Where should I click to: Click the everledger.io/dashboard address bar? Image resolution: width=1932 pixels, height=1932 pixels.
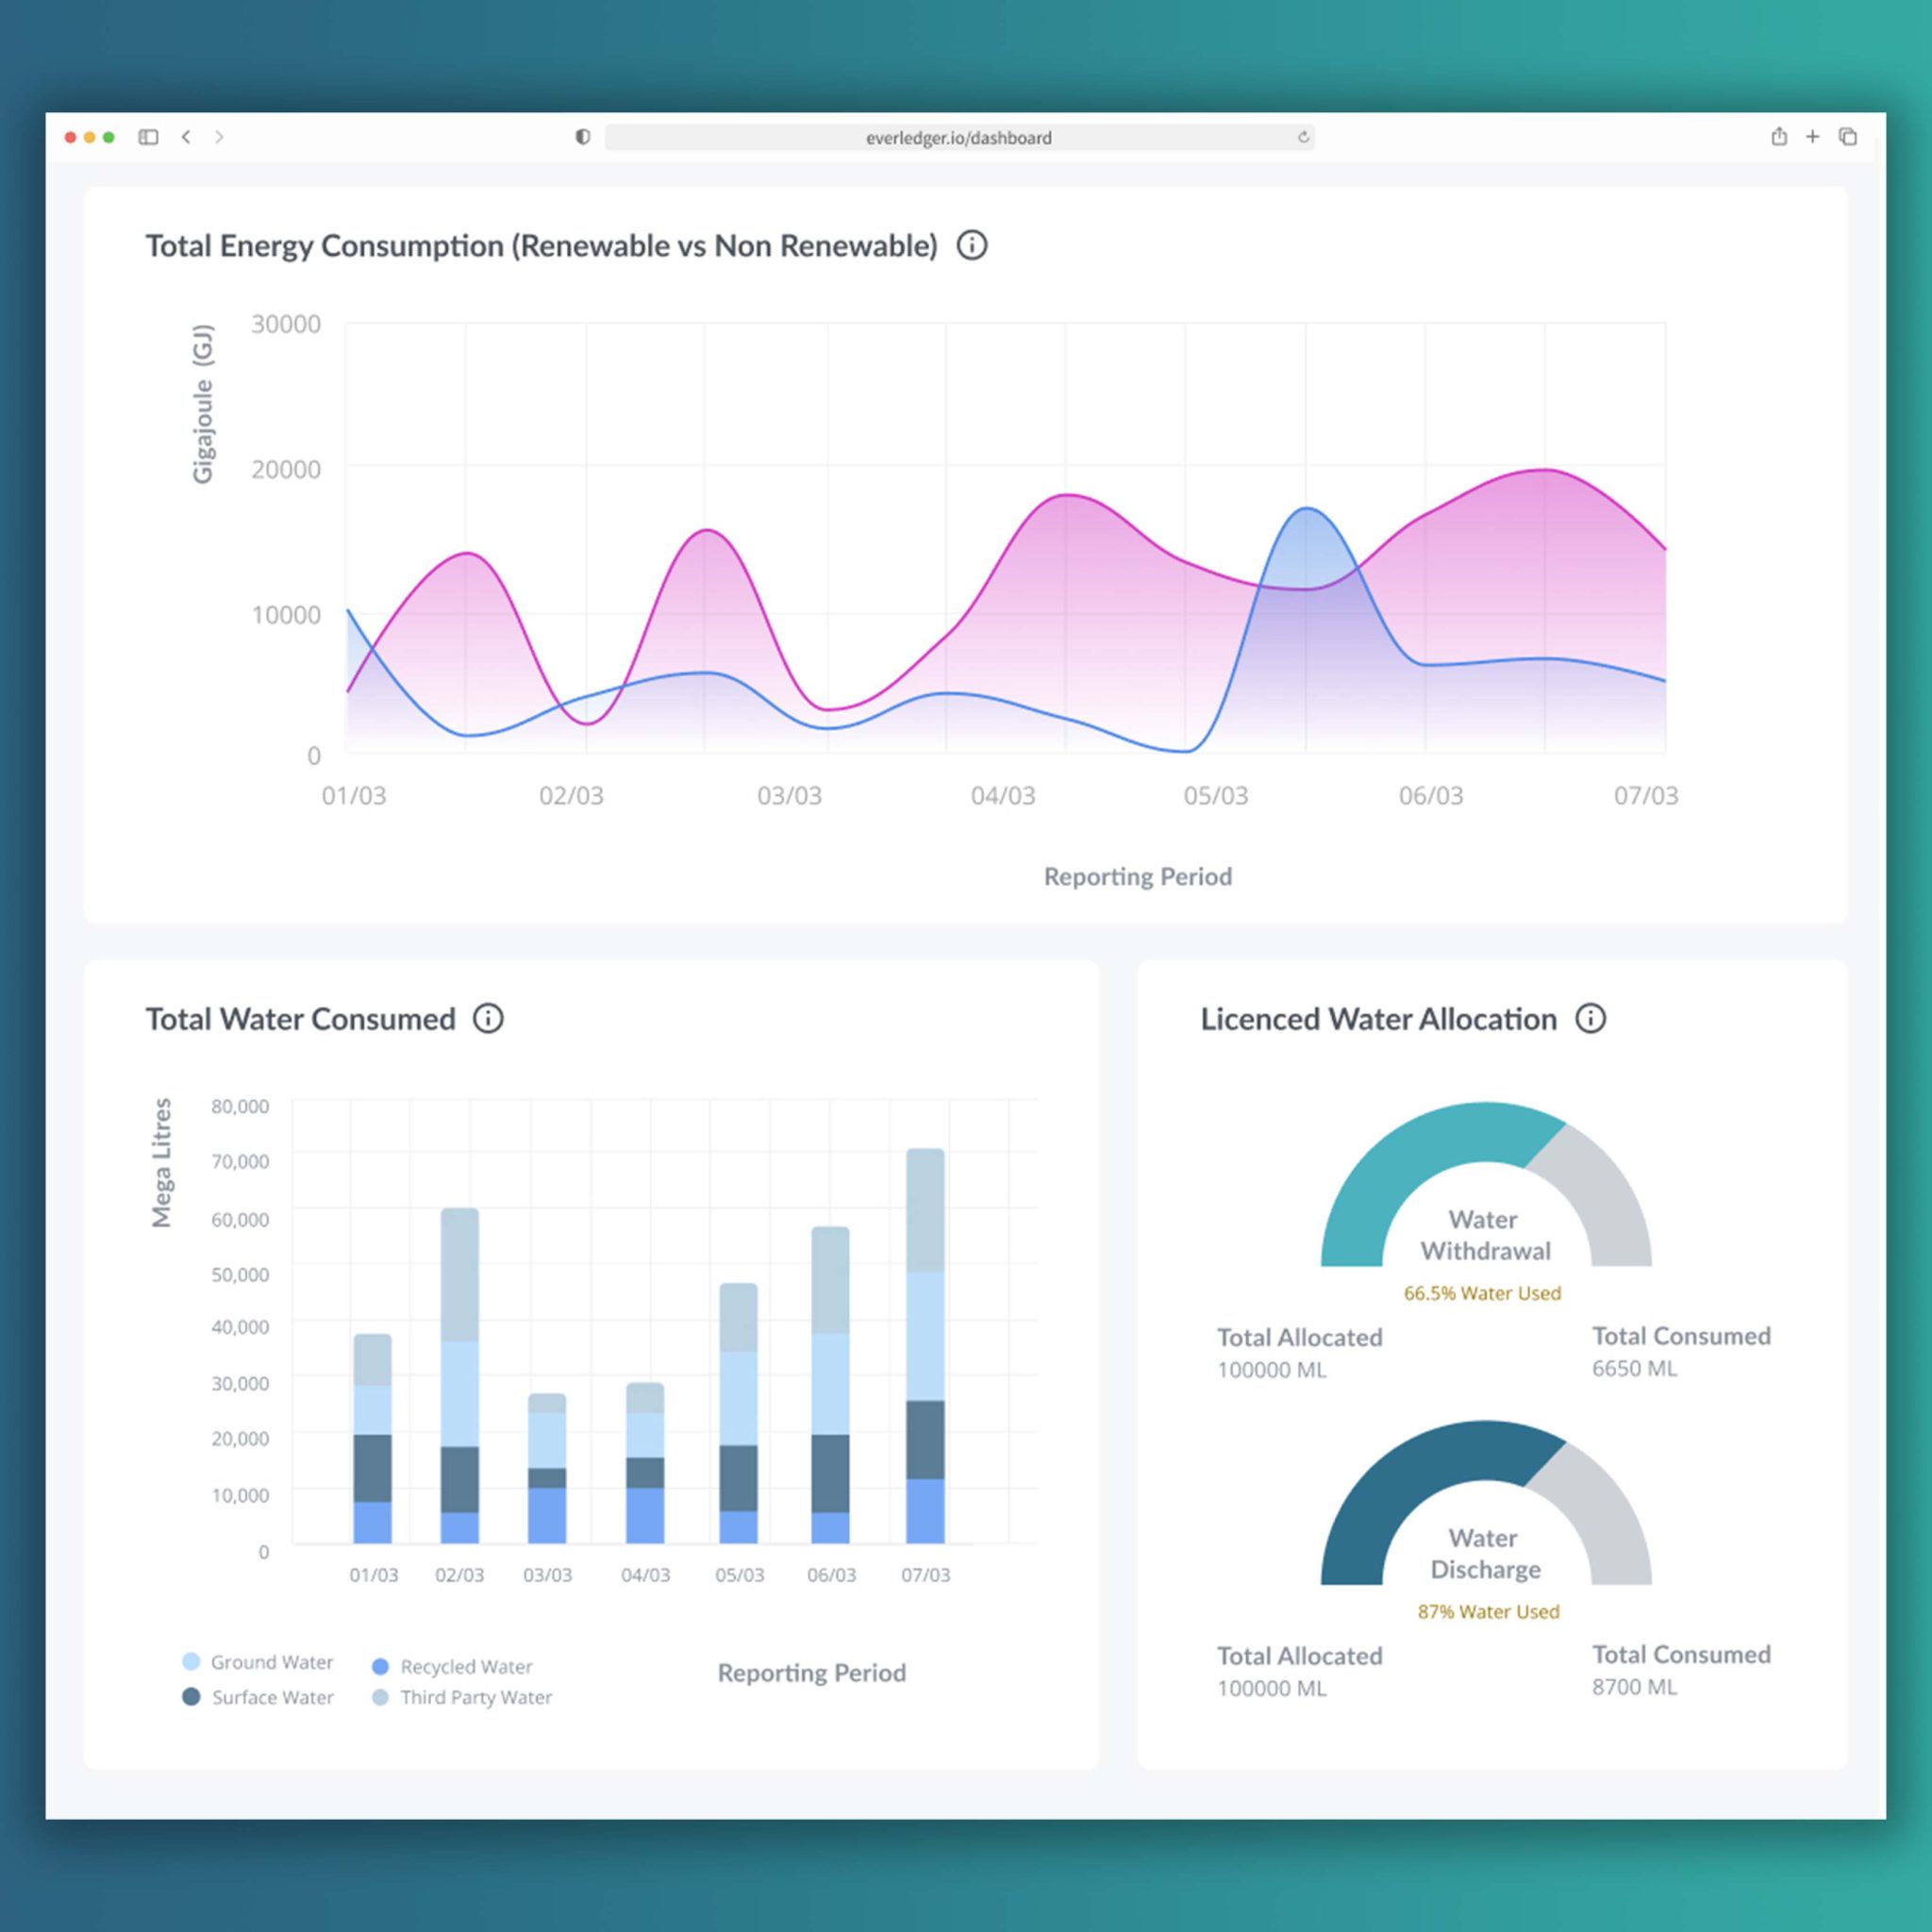(958, 138)
